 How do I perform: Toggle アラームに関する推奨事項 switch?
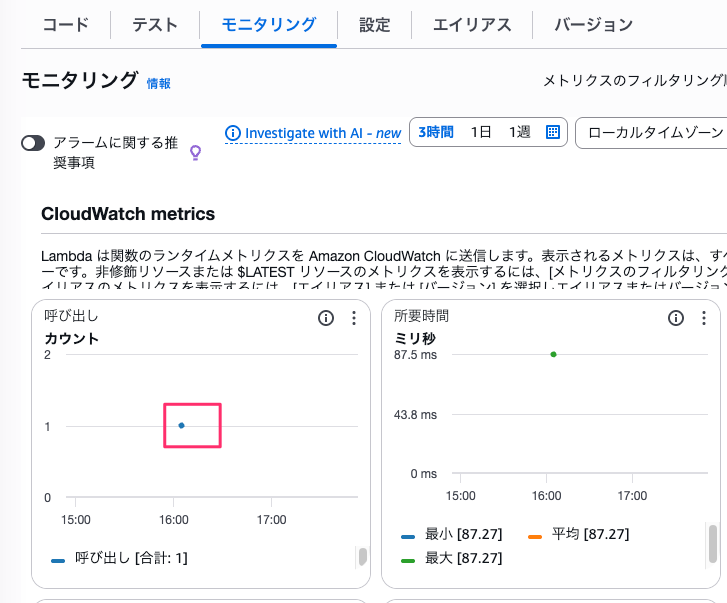click(x=33, y=143)
